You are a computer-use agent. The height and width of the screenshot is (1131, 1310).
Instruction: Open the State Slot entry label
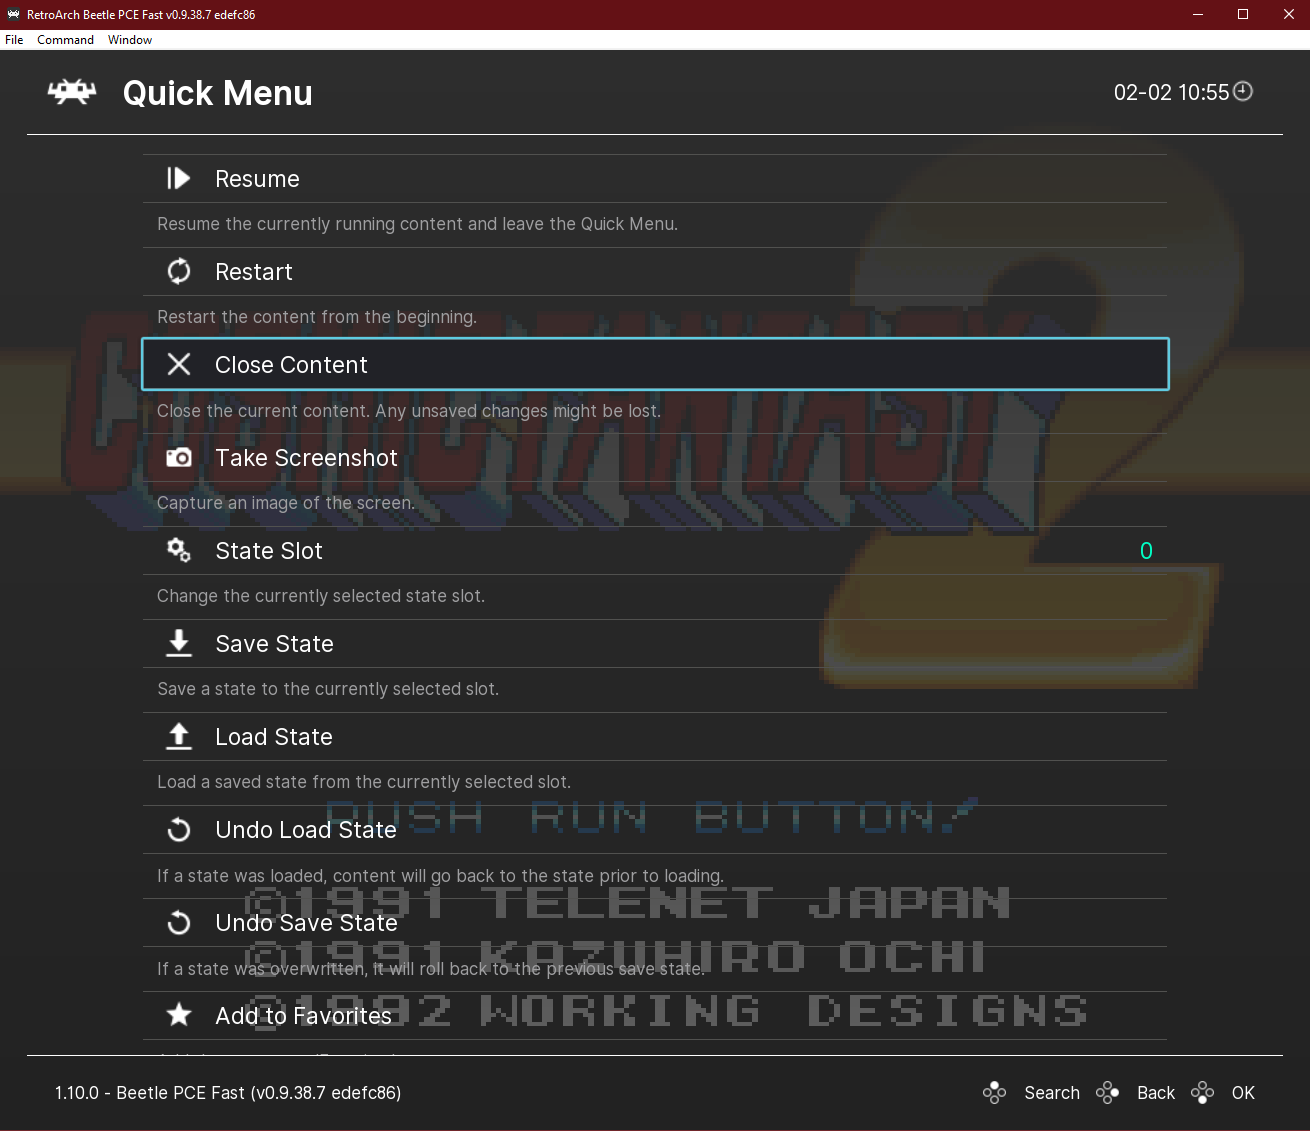click(x=269, y=551)
